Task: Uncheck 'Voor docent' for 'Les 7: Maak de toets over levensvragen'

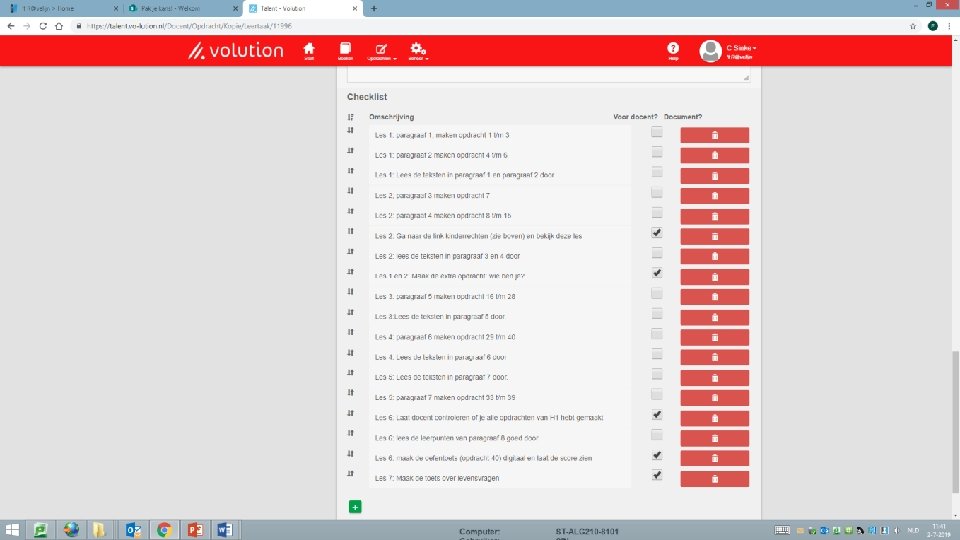Action: pos(656,475)
